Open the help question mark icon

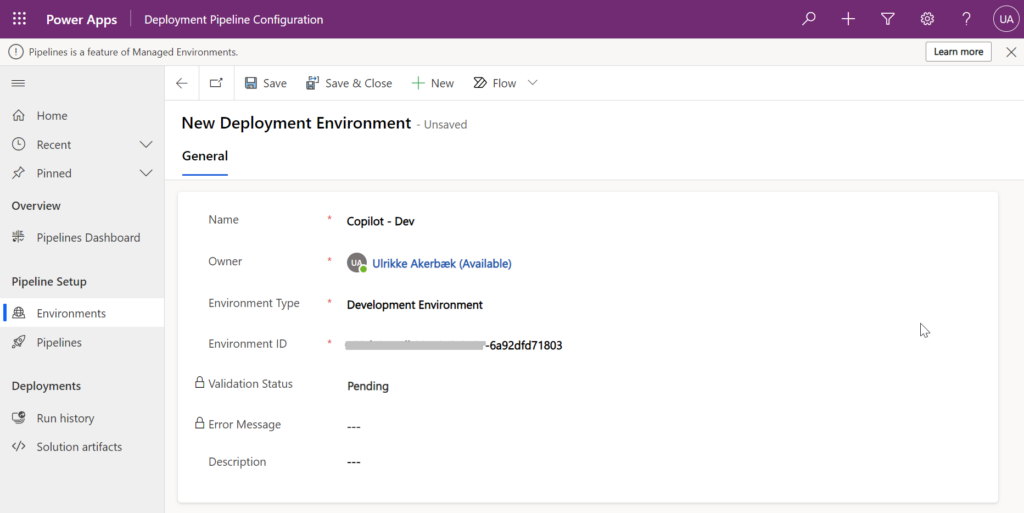click(x=967, y=19)
